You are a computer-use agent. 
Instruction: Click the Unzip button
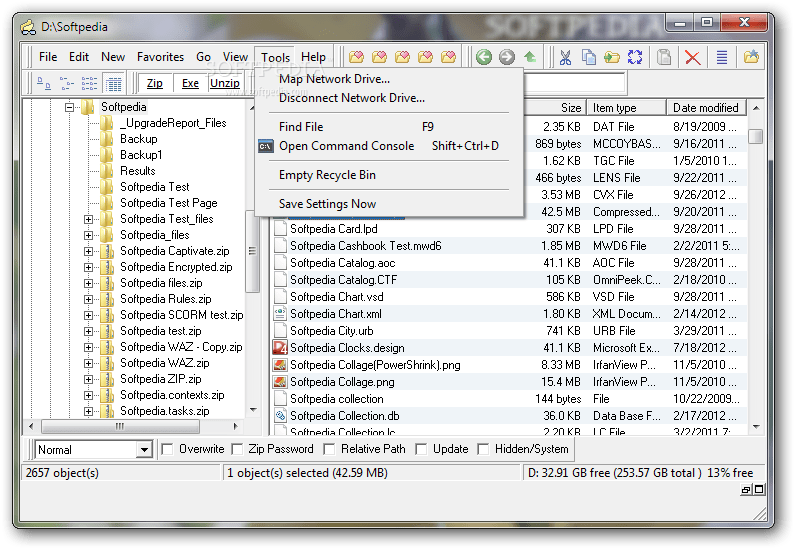[225, 83]
